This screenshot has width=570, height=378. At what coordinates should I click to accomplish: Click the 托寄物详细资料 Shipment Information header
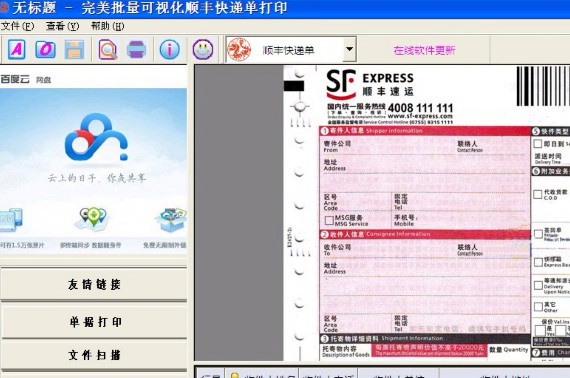tap(424, 338)
